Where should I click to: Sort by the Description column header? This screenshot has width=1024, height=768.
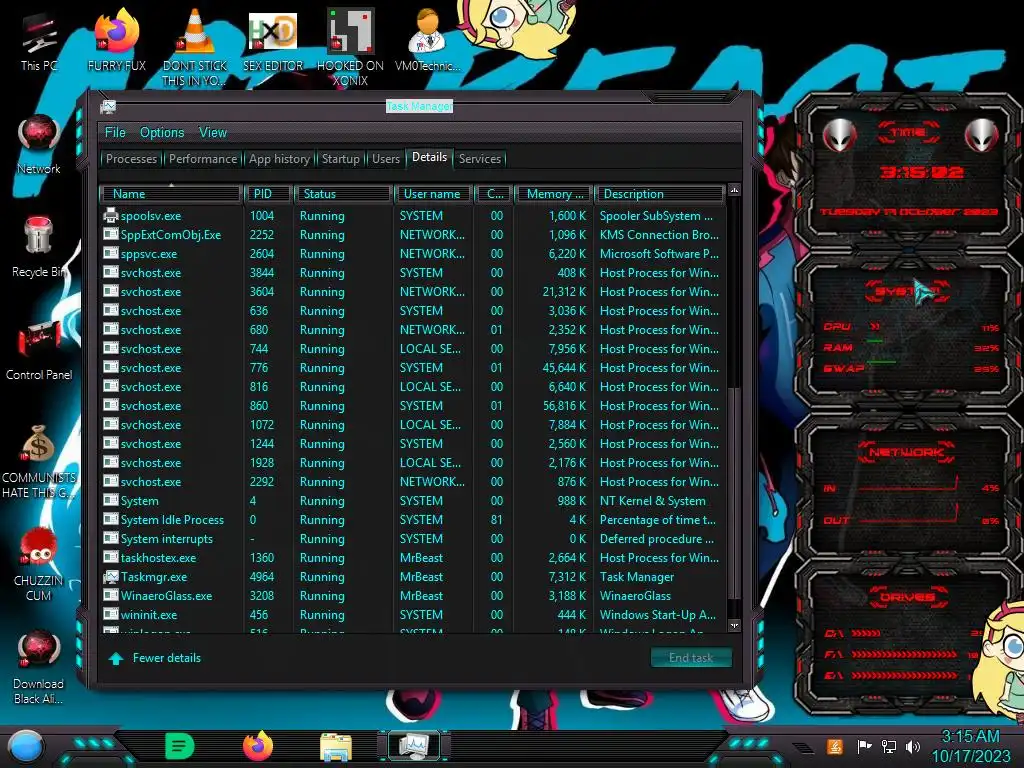click(x=659, y=194)
